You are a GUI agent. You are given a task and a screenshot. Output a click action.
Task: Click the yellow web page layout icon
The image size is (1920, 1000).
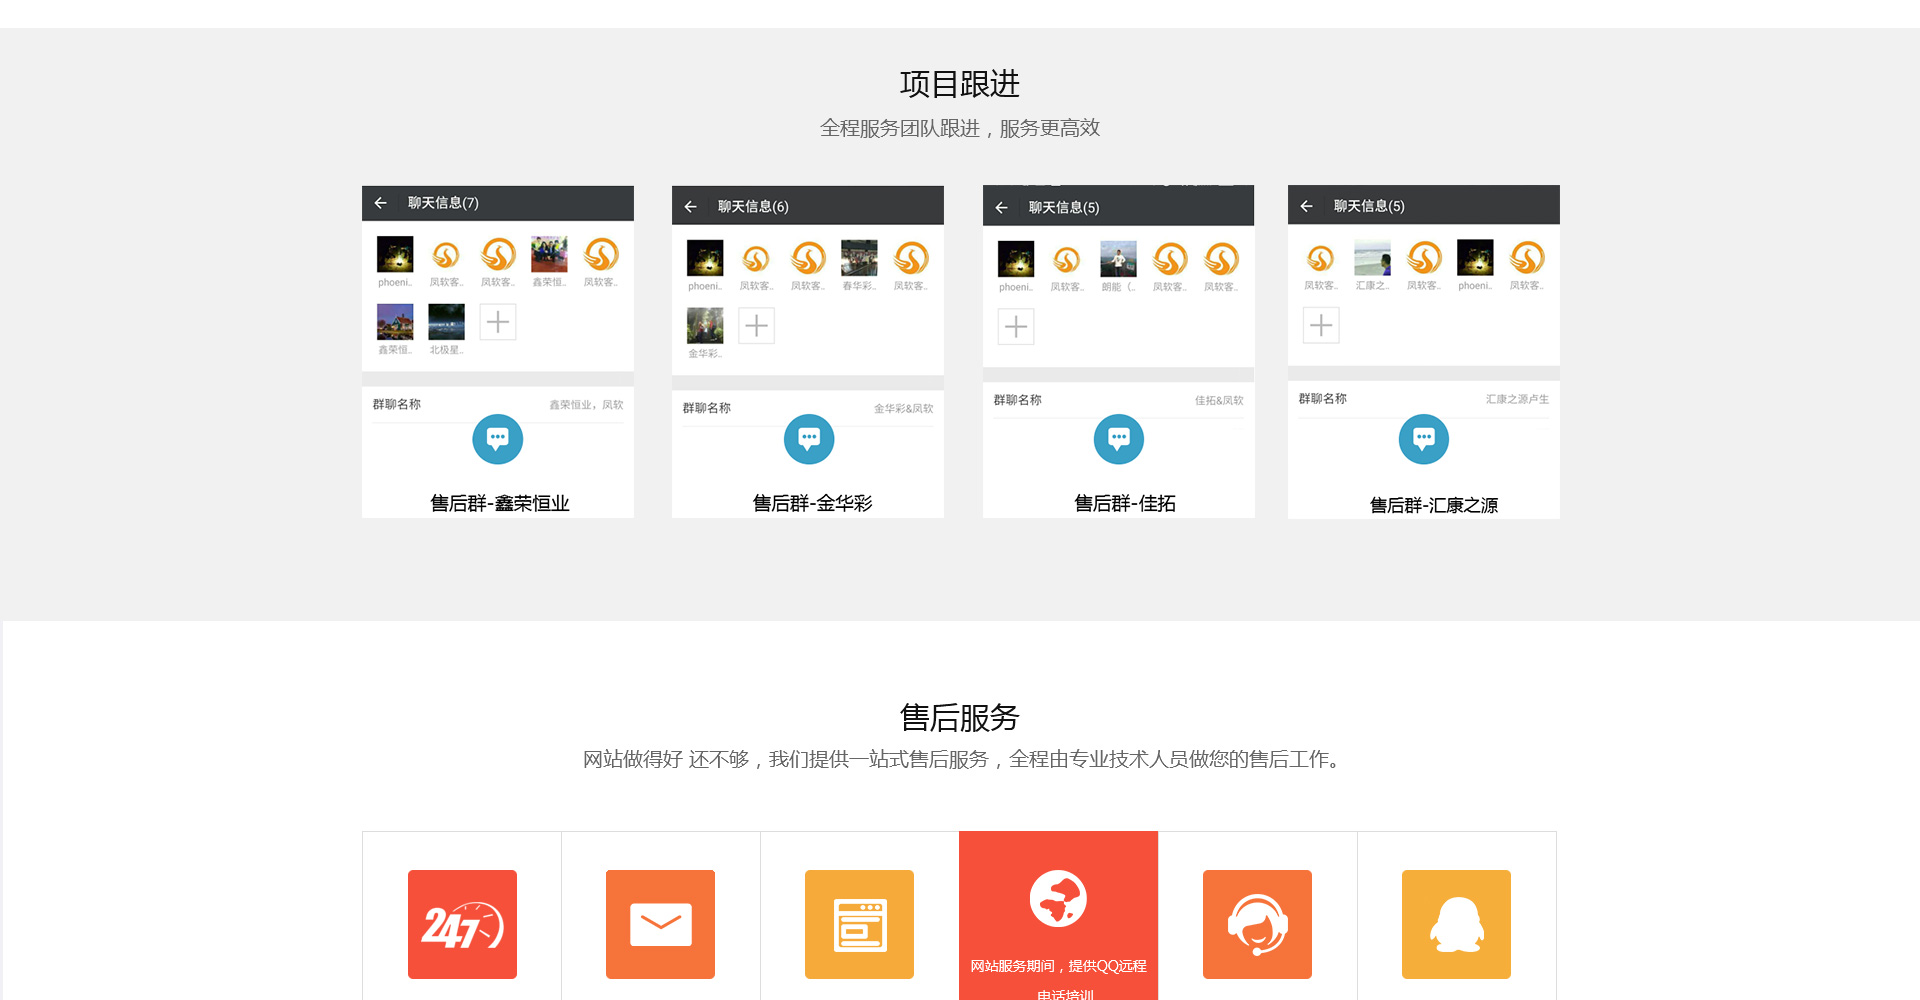coord(859,924)
